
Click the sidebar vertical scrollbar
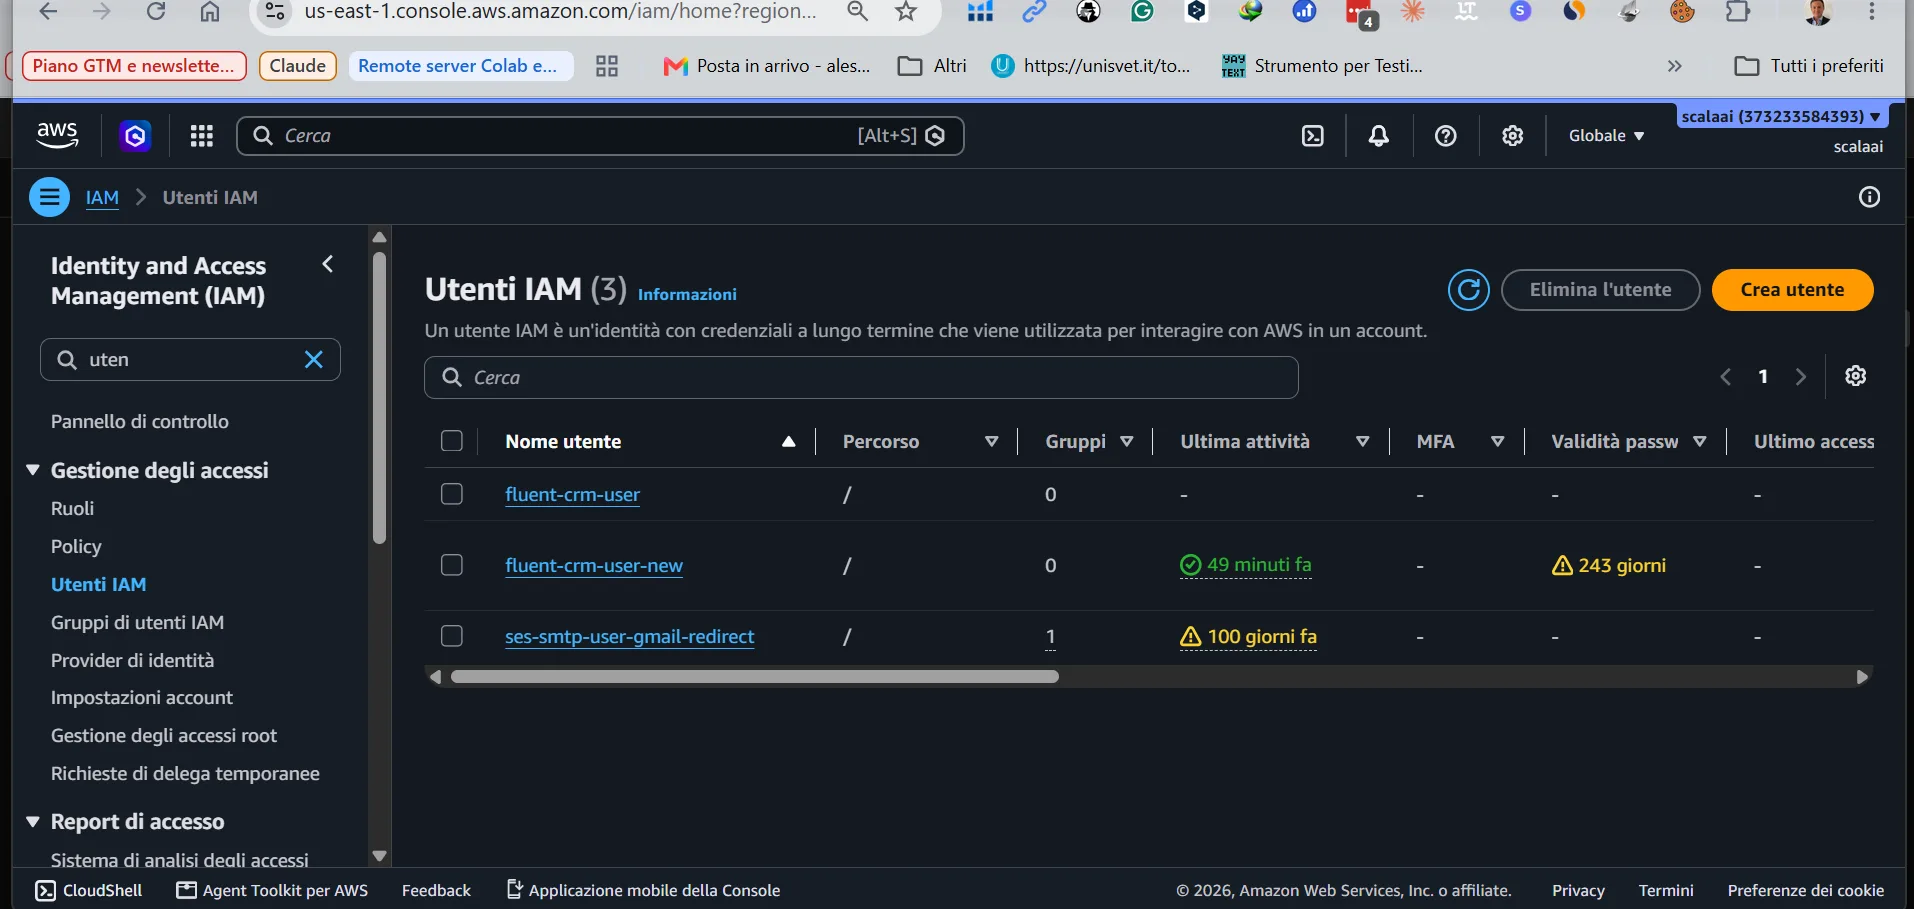pos(379,398)
